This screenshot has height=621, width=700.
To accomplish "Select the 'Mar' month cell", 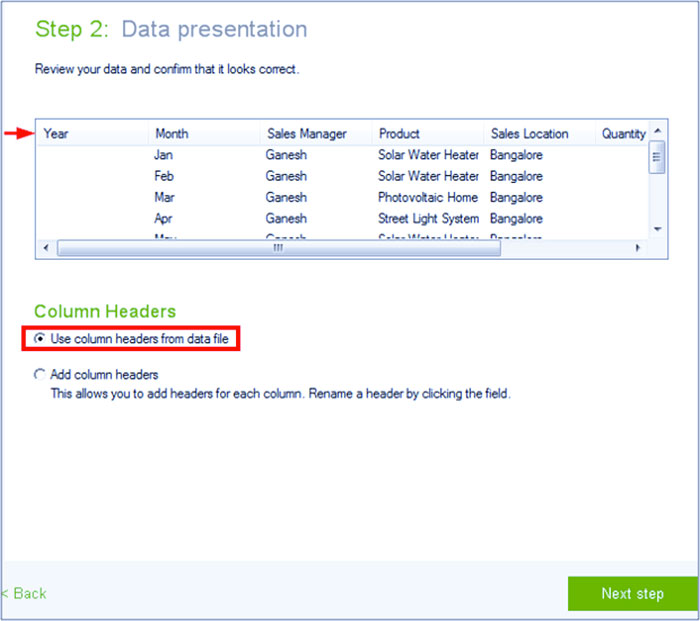I will click(164, 197).
